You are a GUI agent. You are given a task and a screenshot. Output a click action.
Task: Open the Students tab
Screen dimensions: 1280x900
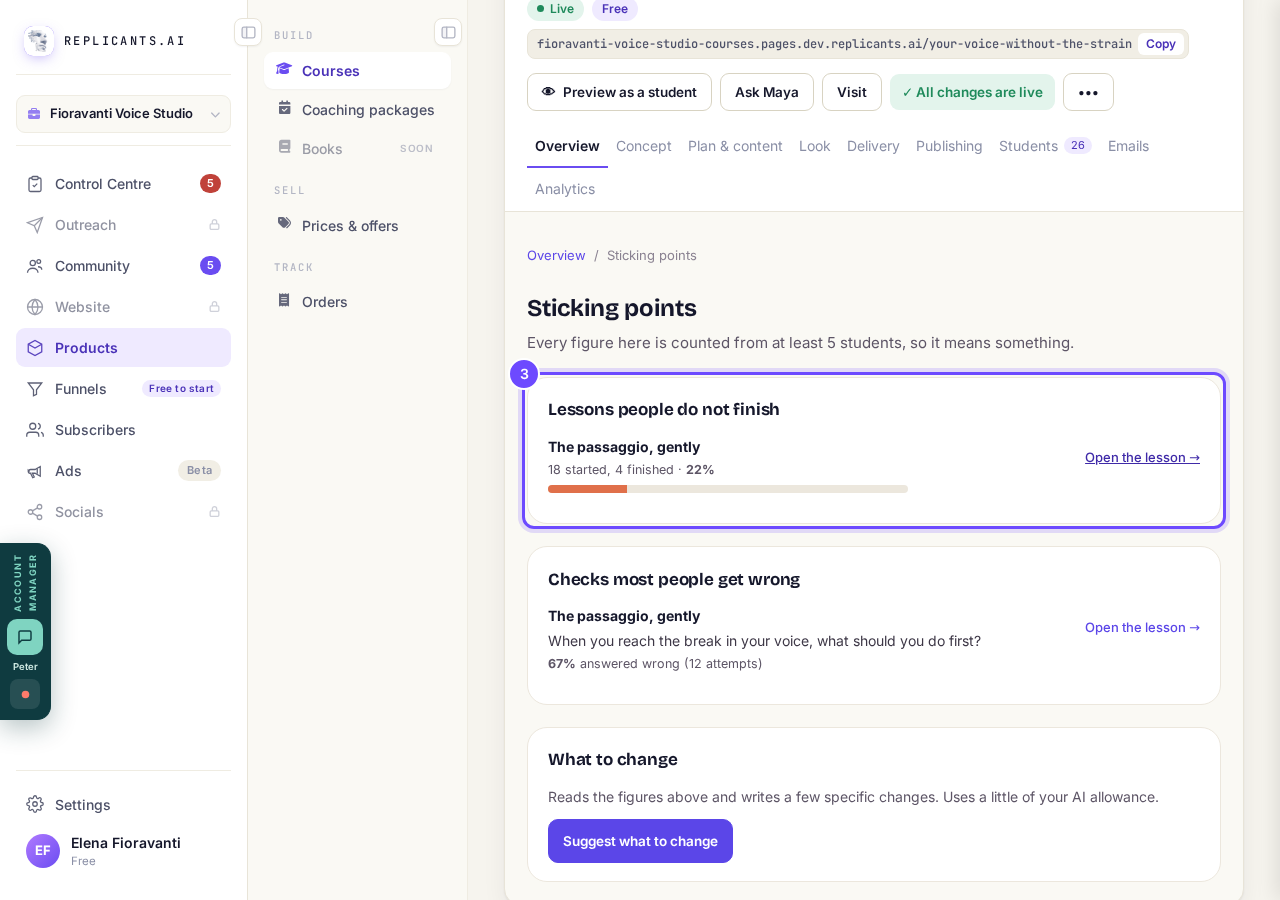1045,146
